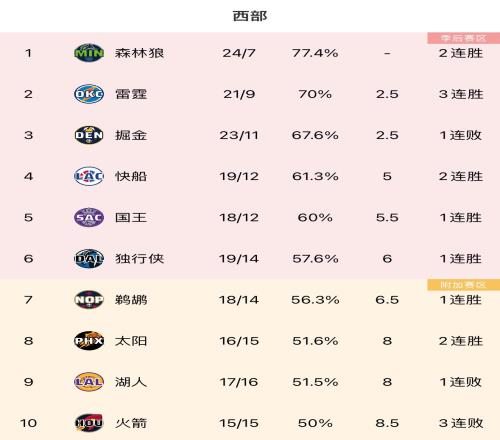Click the 火箭 3连败 streak text
Viewport: 500px width, 440px height.
461,423
